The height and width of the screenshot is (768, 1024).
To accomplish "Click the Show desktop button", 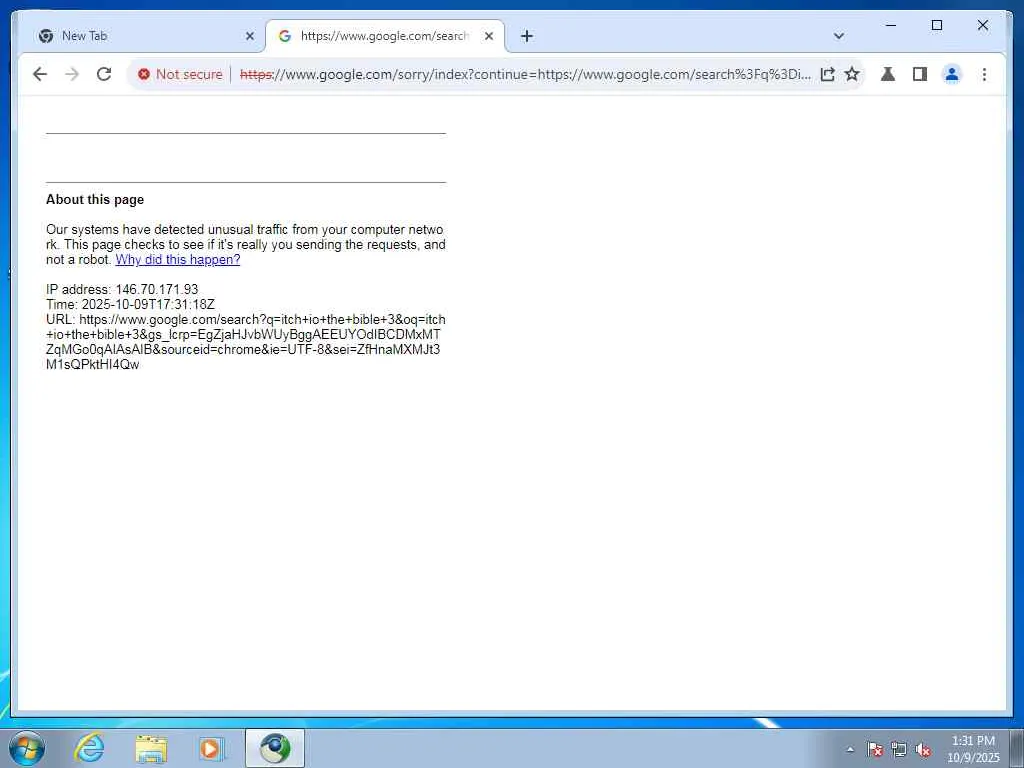I will 1017,748.
